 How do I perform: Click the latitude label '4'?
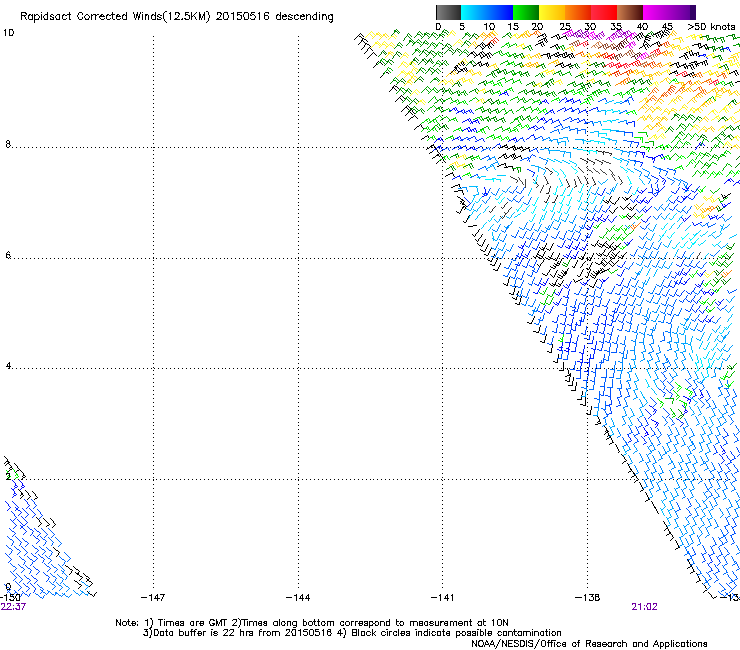click(8, 366)
